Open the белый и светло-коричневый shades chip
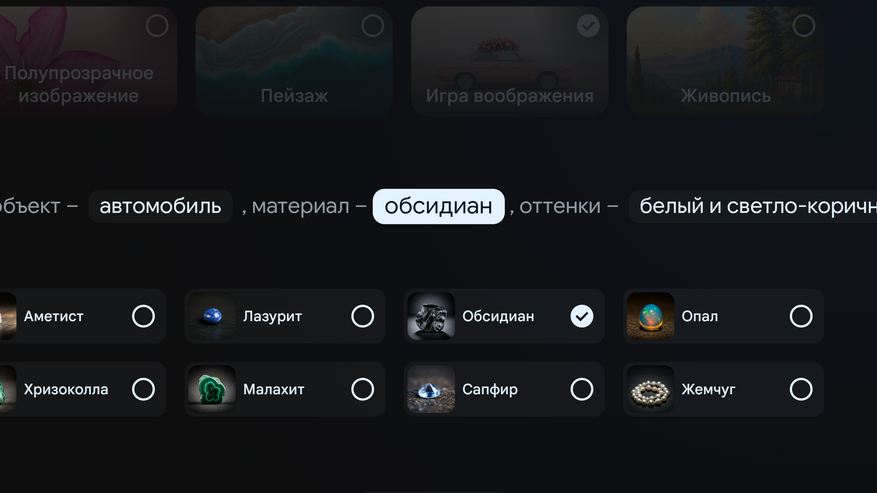Image resolution: width=877 pixels, height=493 pixels. click(x=753, y=206)
